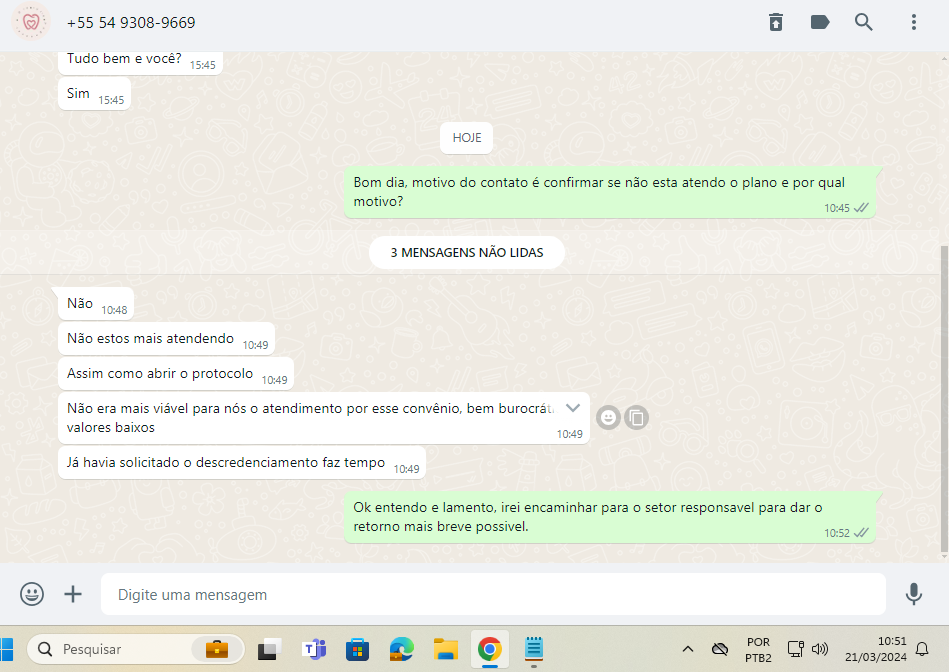Open the three-dot chat options menu

pyautogui.click(x=913, y=22)
